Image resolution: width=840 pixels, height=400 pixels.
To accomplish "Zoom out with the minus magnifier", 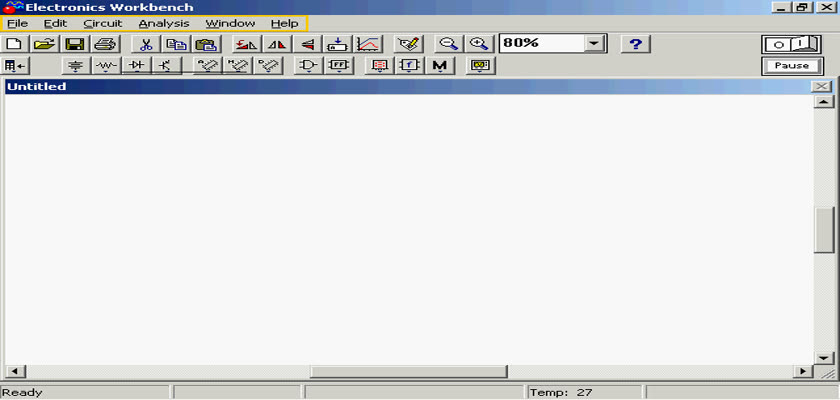I will click(x=449, y=44).
